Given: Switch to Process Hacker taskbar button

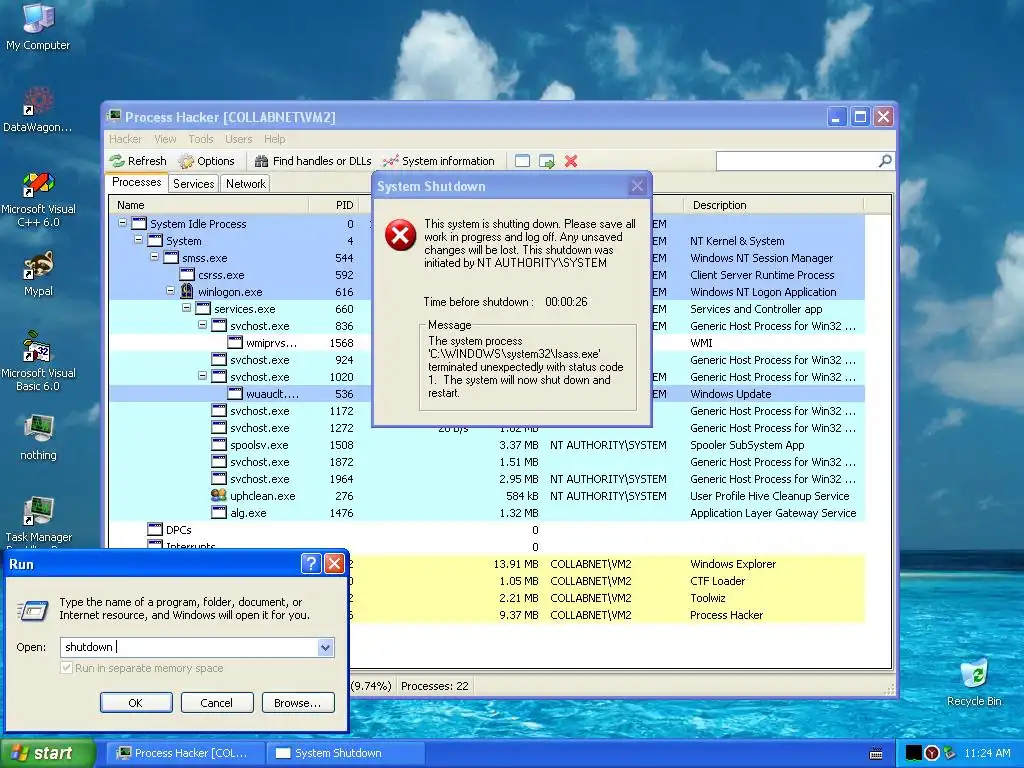Looking at the screenshot, I should coord(185,753).
